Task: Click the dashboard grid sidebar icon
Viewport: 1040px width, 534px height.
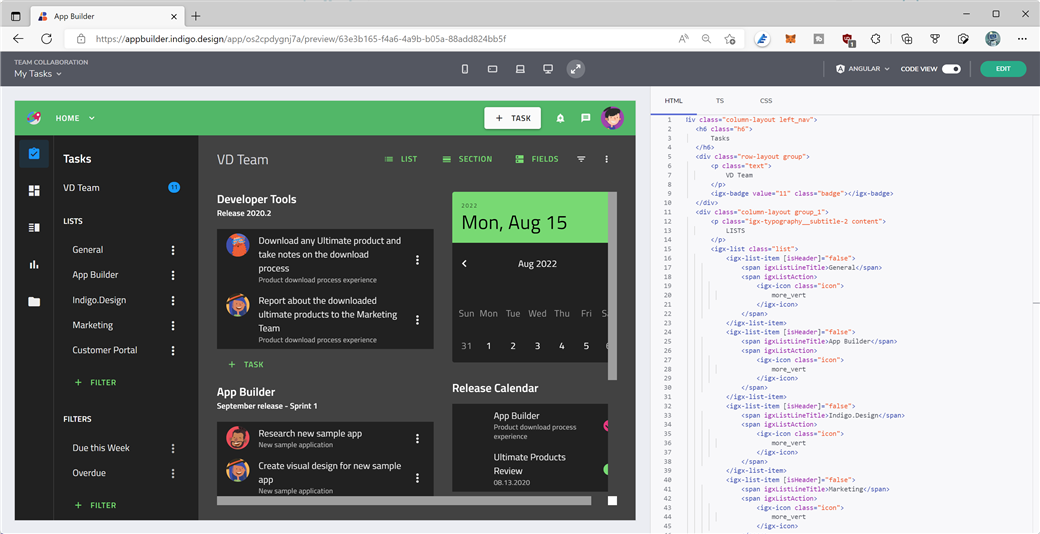Action: click(x=34, y=191)
